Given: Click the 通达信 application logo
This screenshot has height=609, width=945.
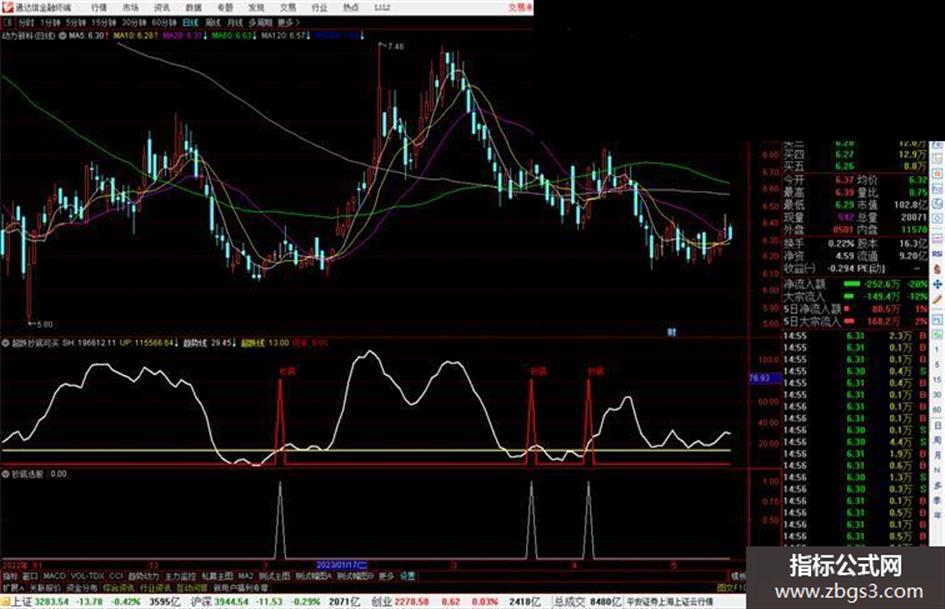Looking at the screenshot, I should (7, 7).
